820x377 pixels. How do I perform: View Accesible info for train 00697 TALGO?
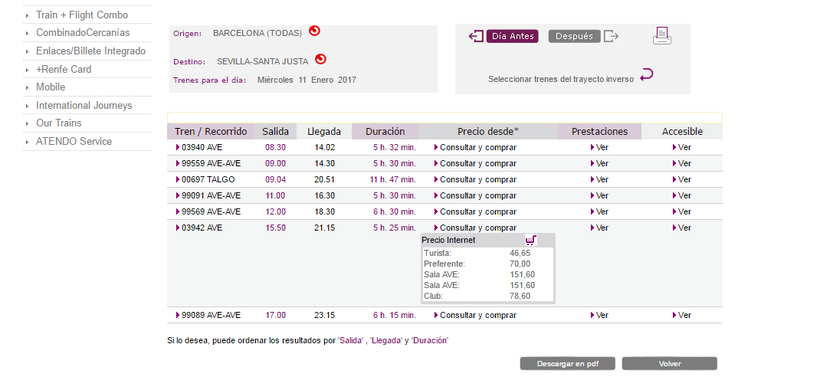(682, 180)
